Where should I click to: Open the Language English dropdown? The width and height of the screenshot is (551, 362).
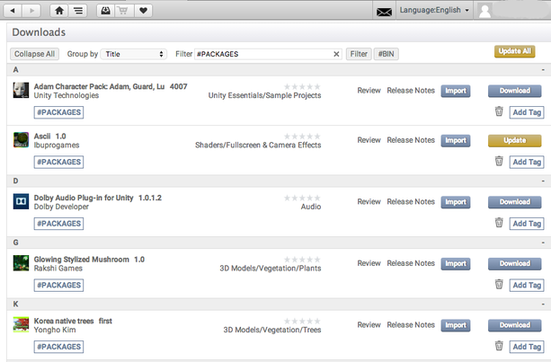[434, 10]
